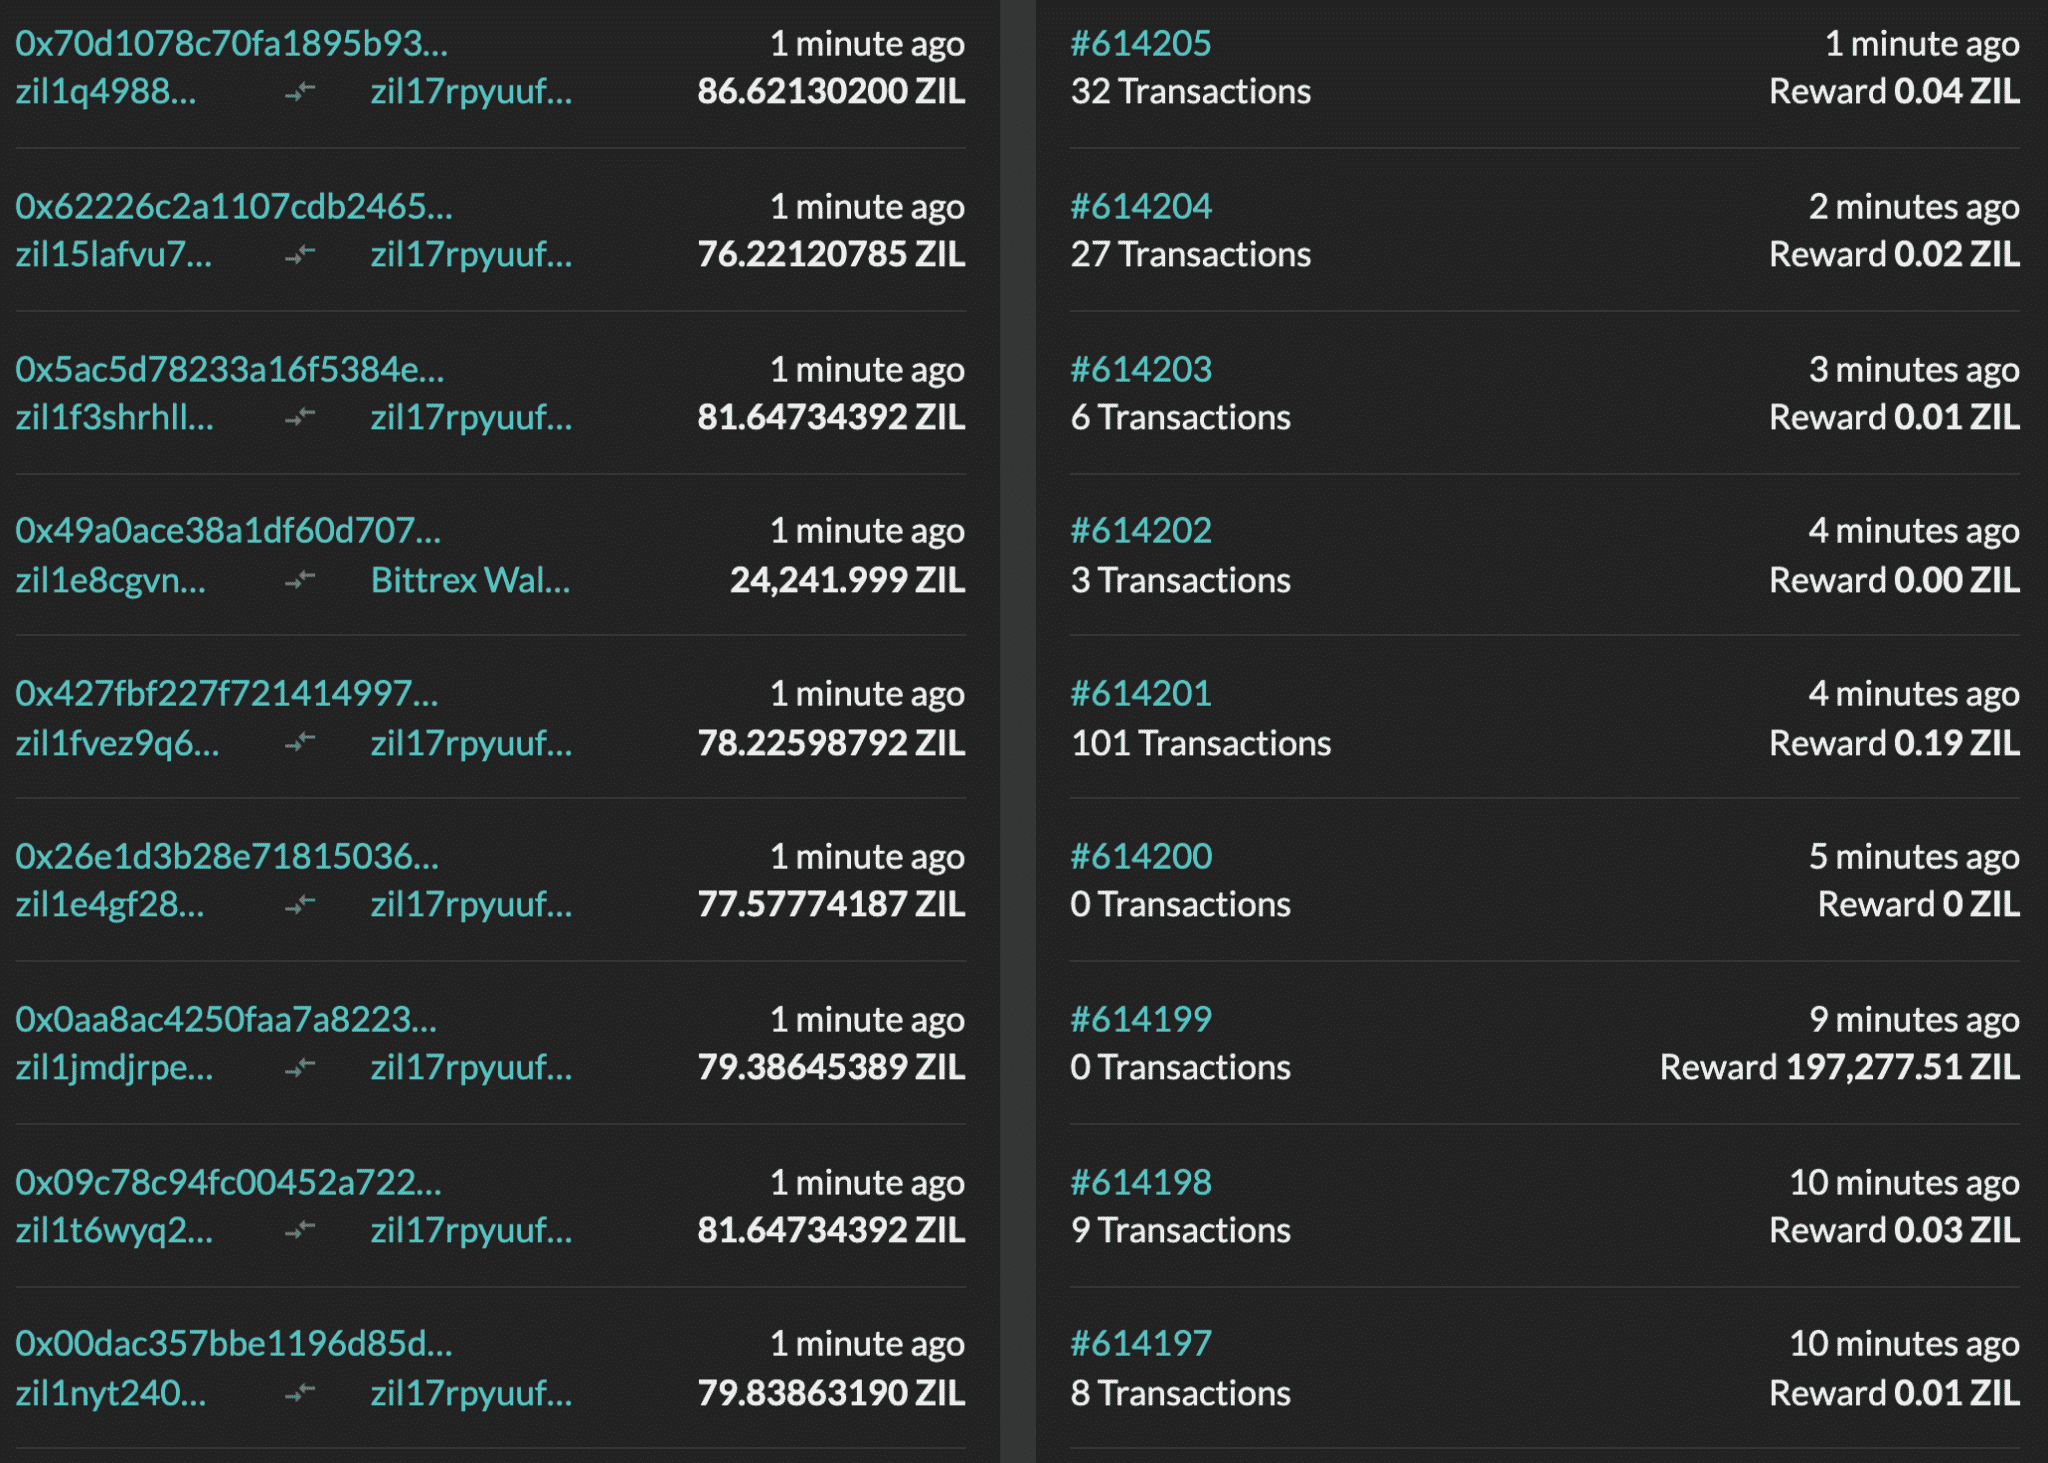
Task: Open transaction hash 0x70d1078c70fa1895b93
Action: pos(231,44)
